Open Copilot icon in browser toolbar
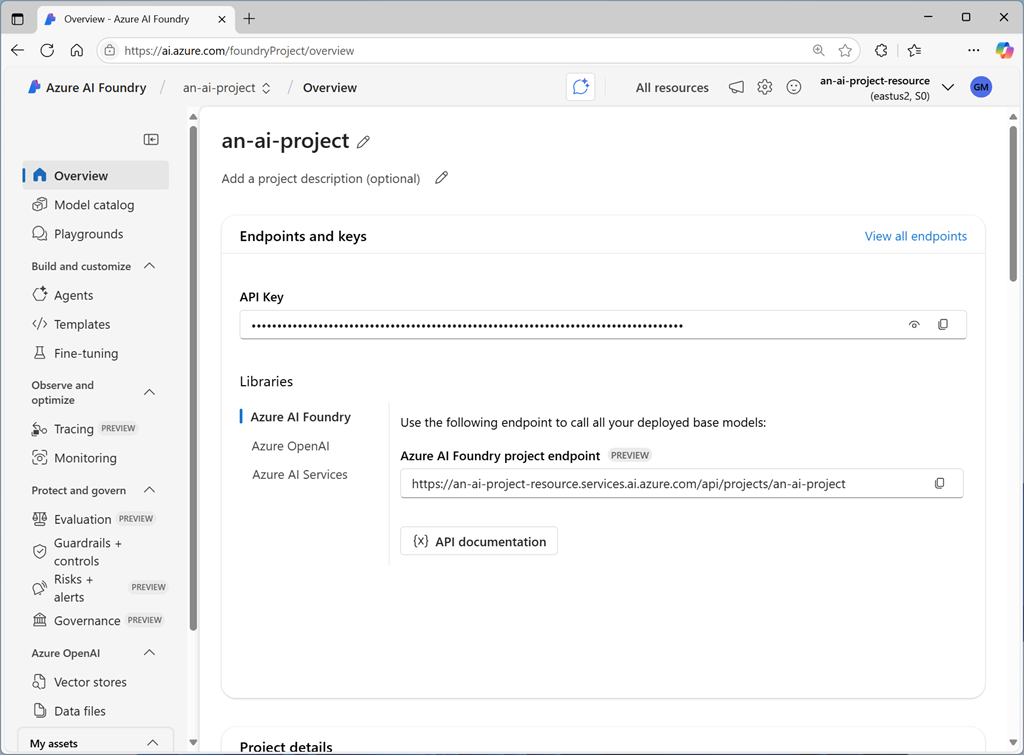Screen dimensions: 1024x755 tap(1004, 50)
